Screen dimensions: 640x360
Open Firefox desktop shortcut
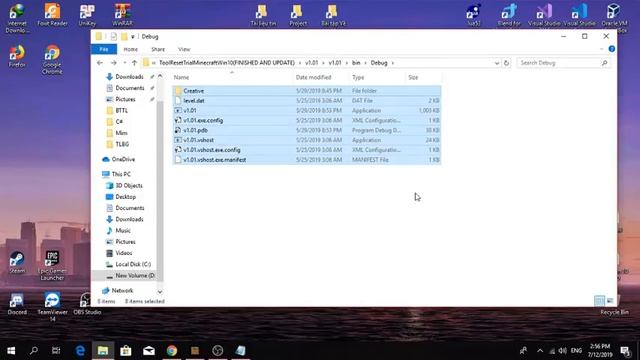(17, 57)
